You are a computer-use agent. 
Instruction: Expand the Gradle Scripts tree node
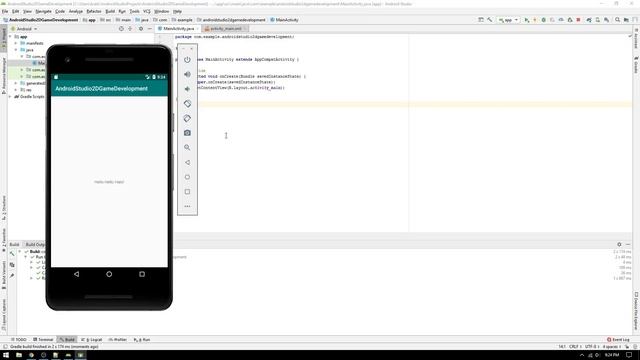(x=10, y=97)
